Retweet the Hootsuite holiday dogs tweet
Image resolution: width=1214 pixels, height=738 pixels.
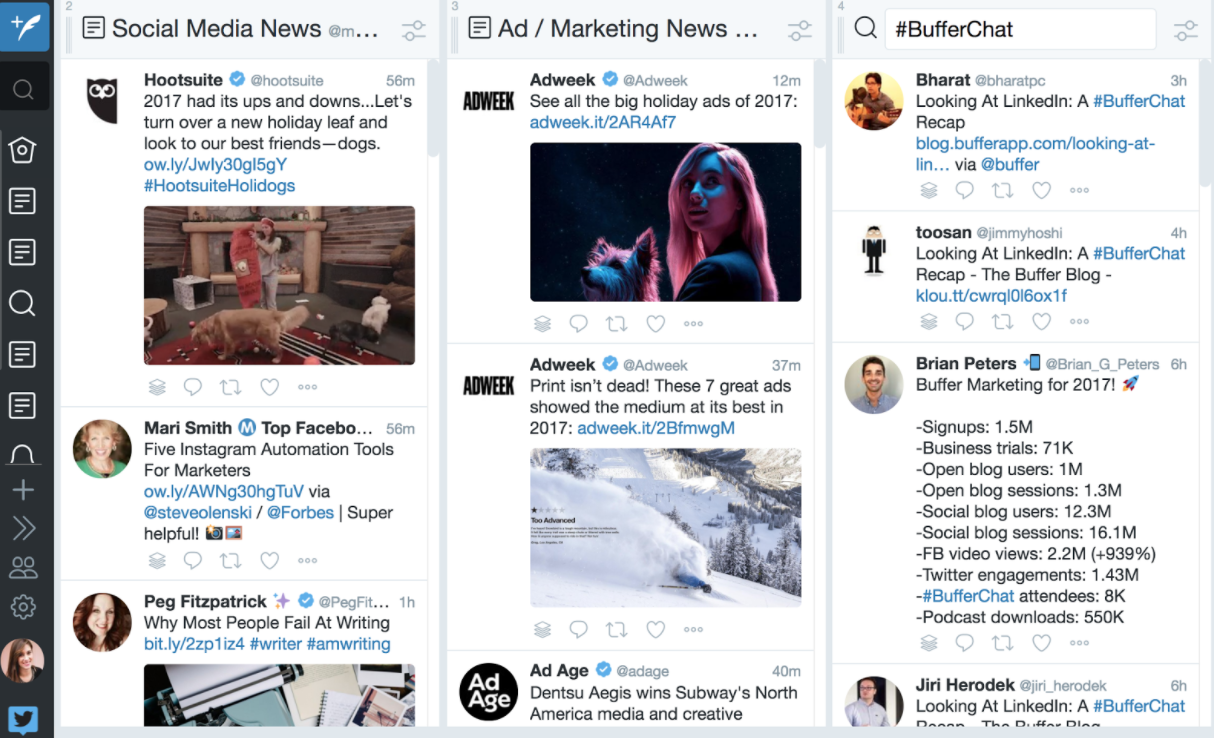tap(231, 386)
